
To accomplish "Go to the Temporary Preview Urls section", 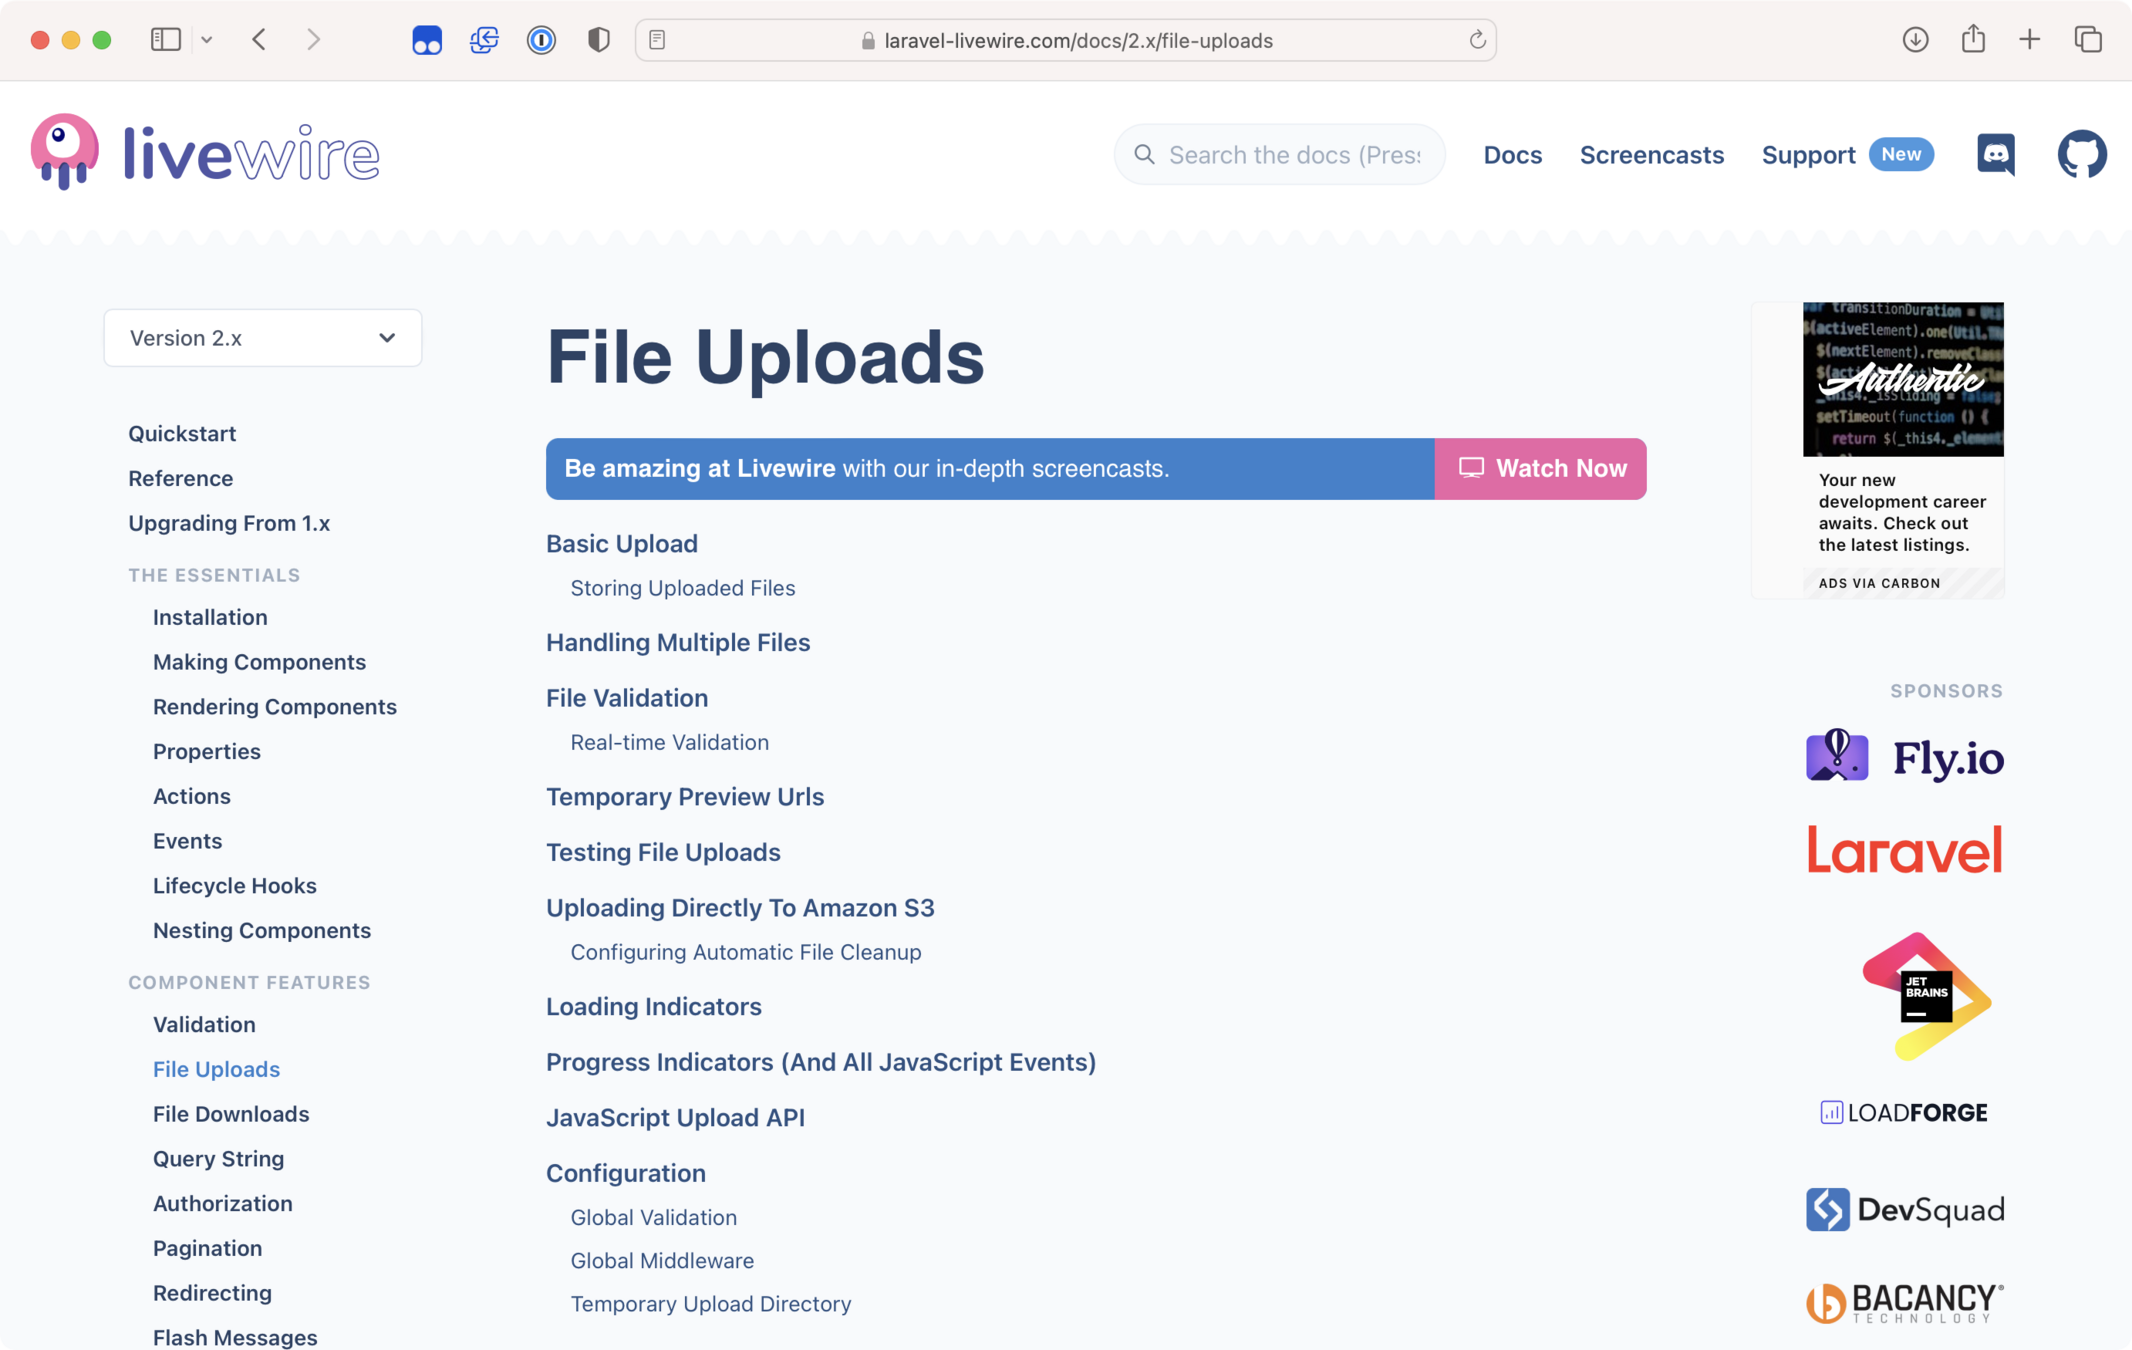I will point(685,797).
